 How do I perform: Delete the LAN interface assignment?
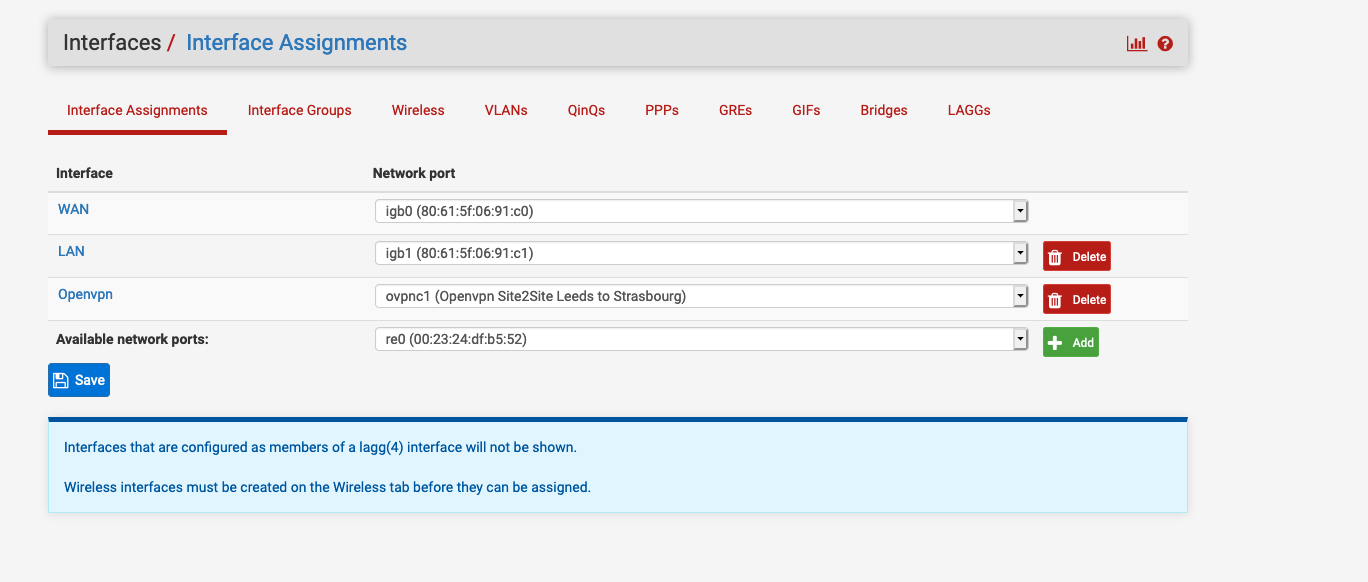[1077, 256]
